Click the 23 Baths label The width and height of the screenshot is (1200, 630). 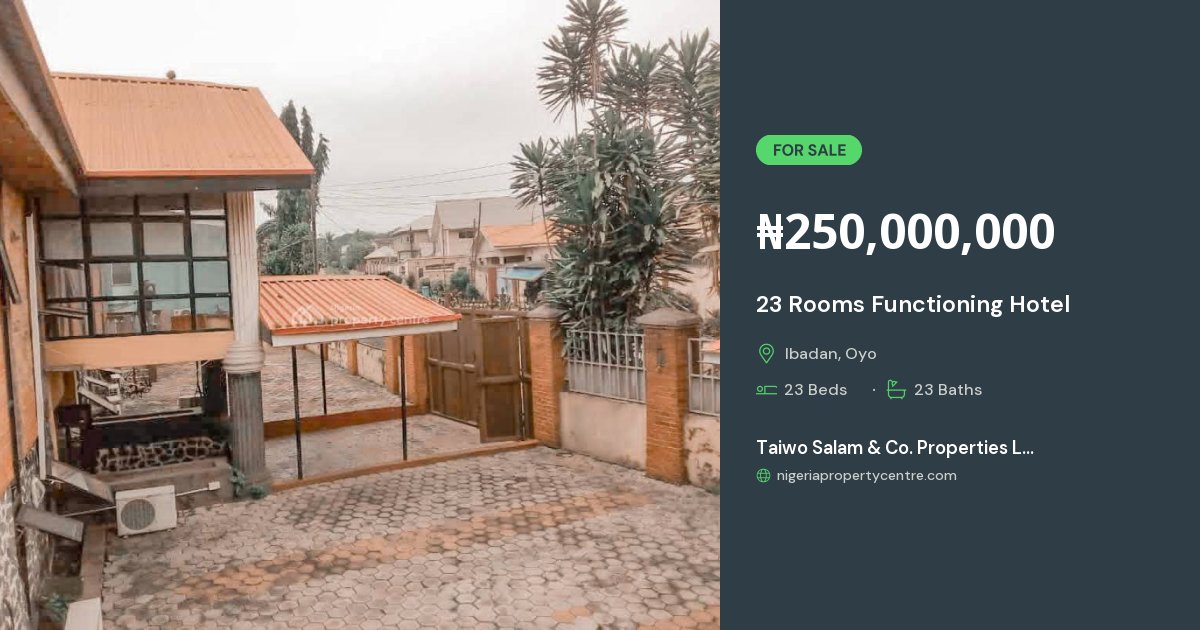tap(948, 390)
